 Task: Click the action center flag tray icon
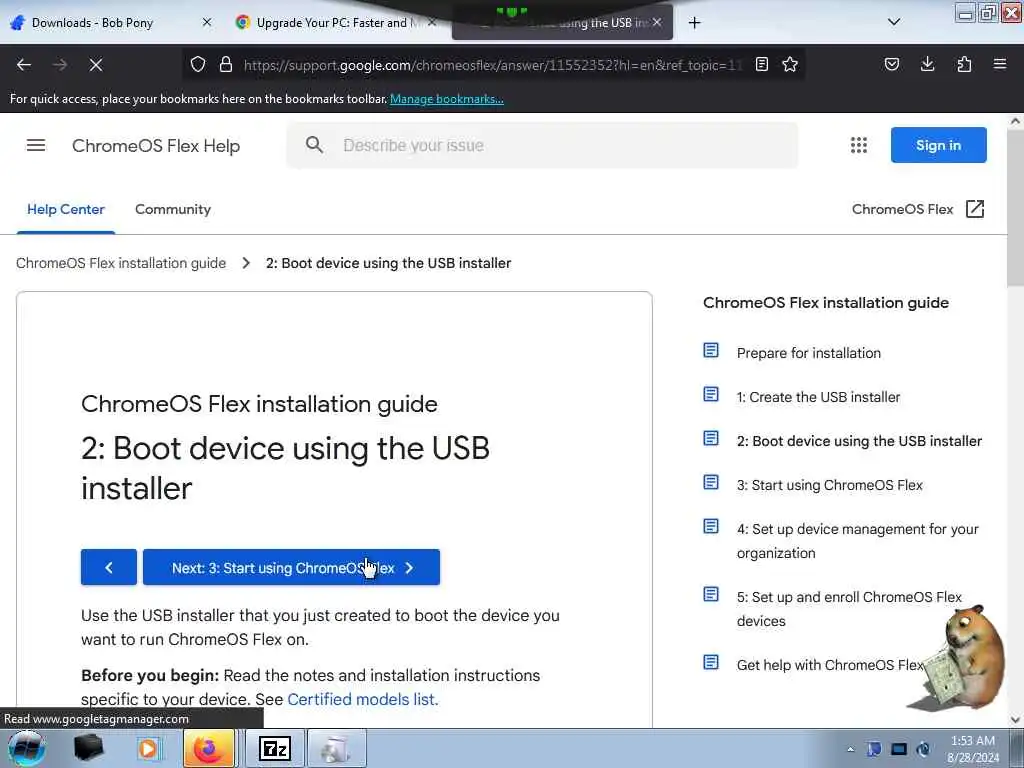(874, 750)
